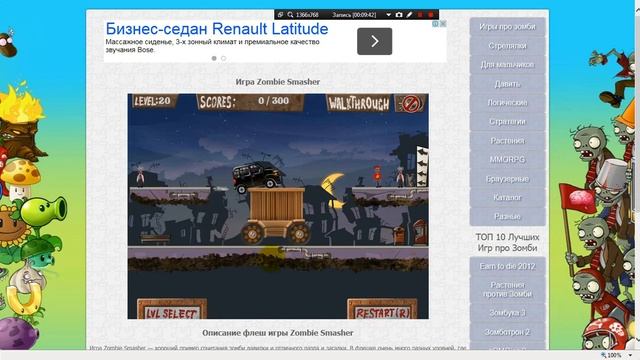Open the Зомботрон 2 game link
Viewport: 640px width, 360px height.
507,332
